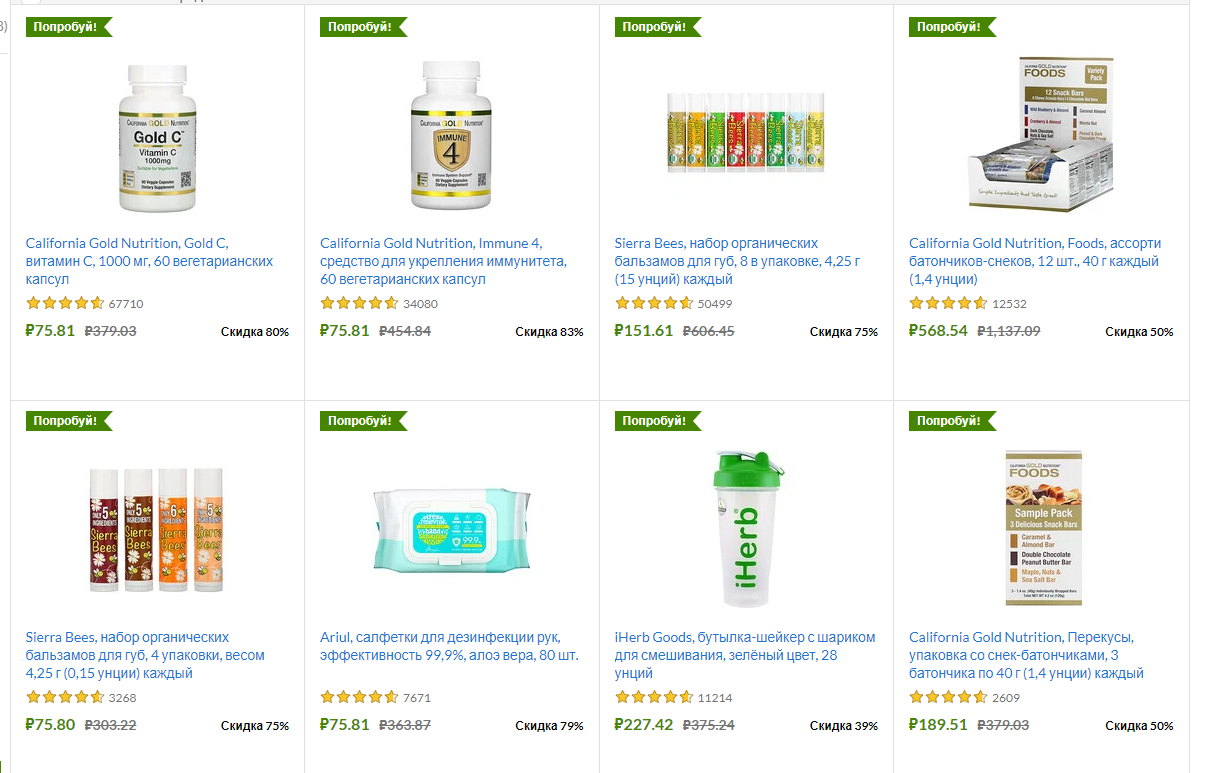Open the Immune 4 bottle image
The image size is (1205, 773).
click(452, 136)
